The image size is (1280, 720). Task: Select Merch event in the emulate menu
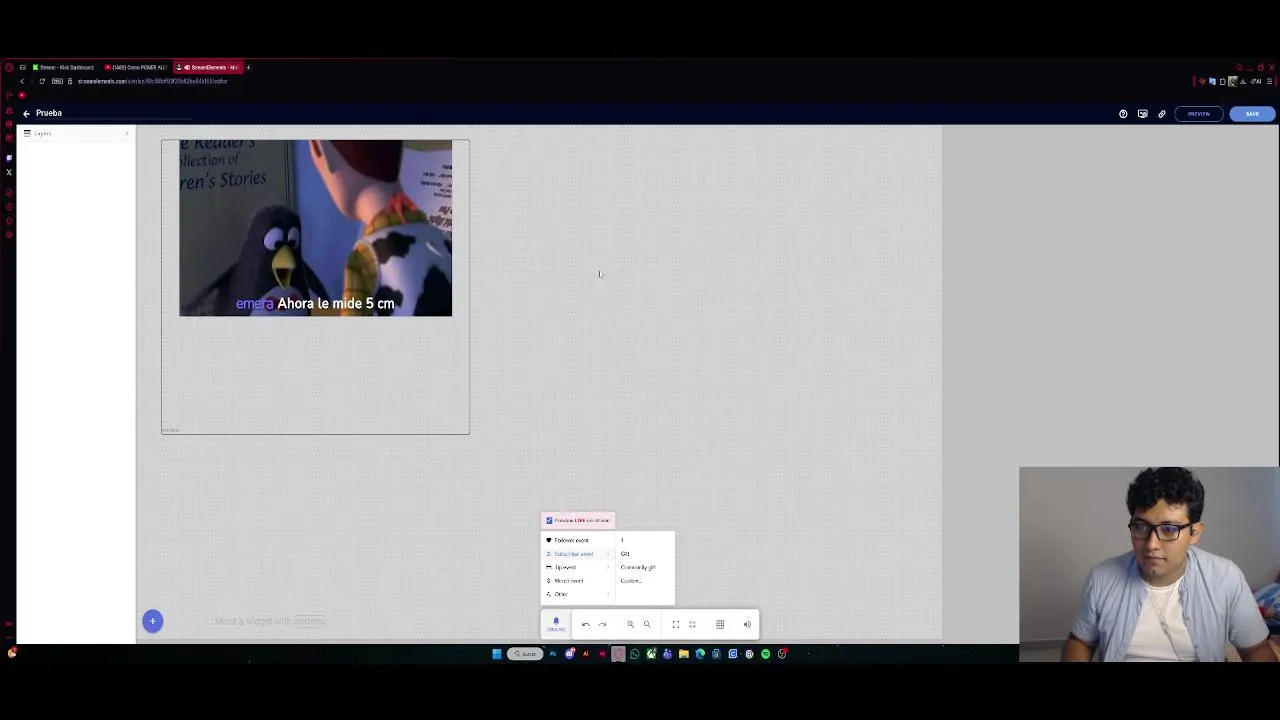pos(576,580)
